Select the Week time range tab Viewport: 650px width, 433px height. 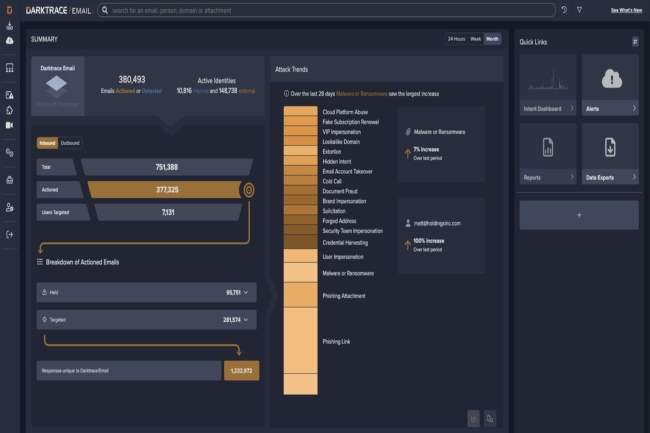coord(476,39)
